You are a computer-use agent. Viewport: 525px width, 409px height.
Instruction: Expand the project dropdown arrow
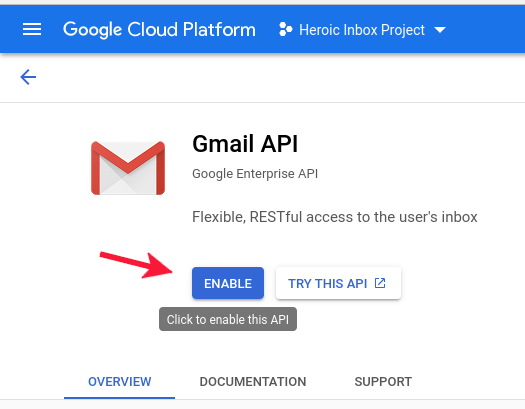click(440, 30)
